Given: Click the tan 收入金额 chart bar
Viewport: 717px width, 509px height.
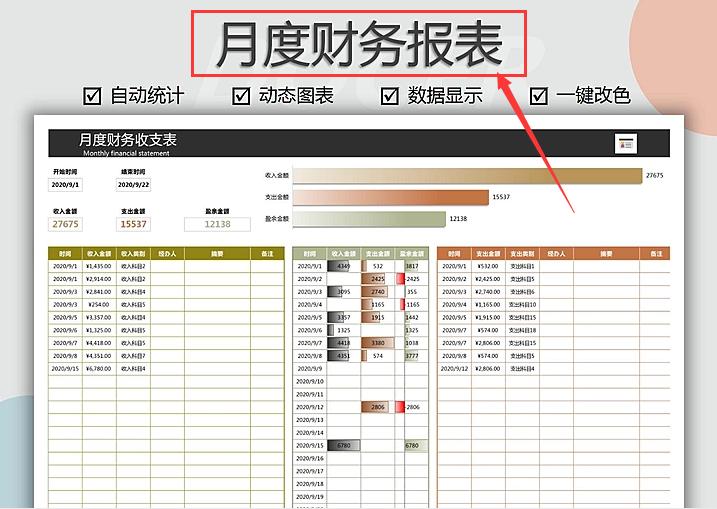Looking at the screenshot, I should pyautogui.click(x=467, y=176).
